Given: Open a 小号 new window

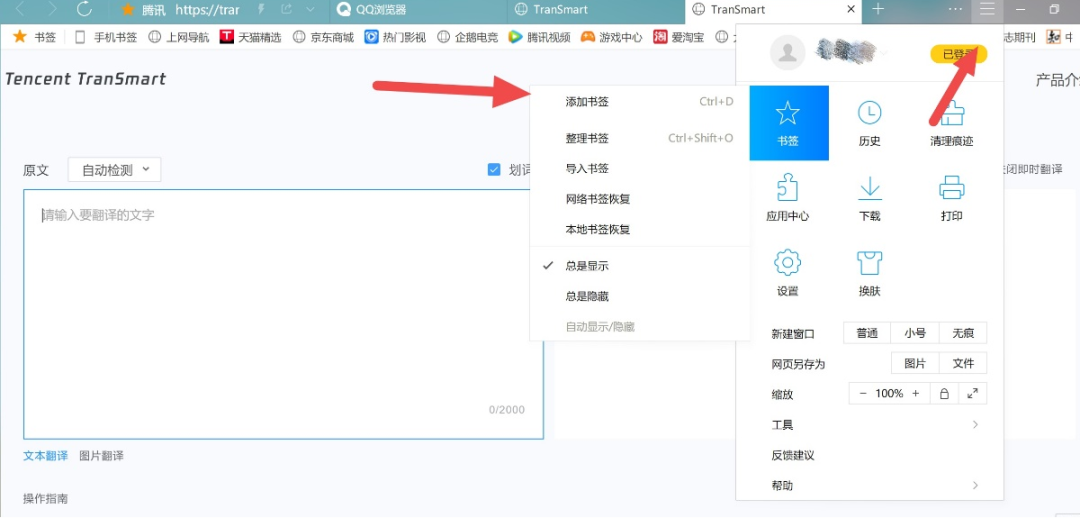Looking at the screenshot, I should tap(915, 333).
